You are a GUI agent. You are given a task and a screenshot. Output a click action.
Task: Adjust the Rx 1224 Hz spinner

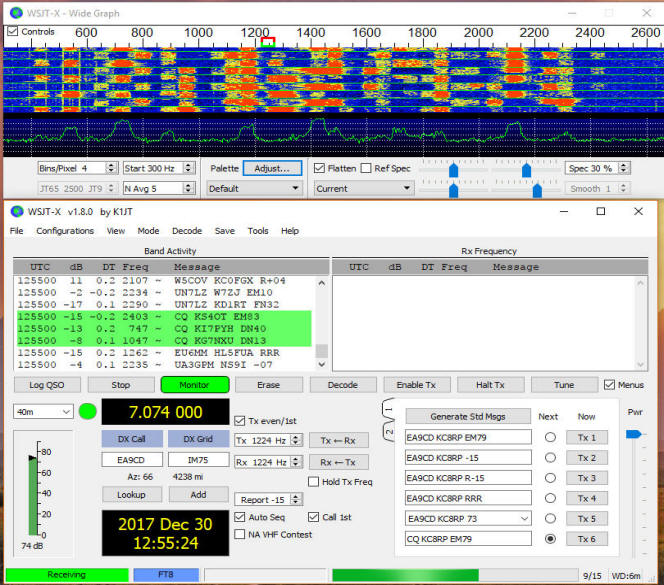296,462
